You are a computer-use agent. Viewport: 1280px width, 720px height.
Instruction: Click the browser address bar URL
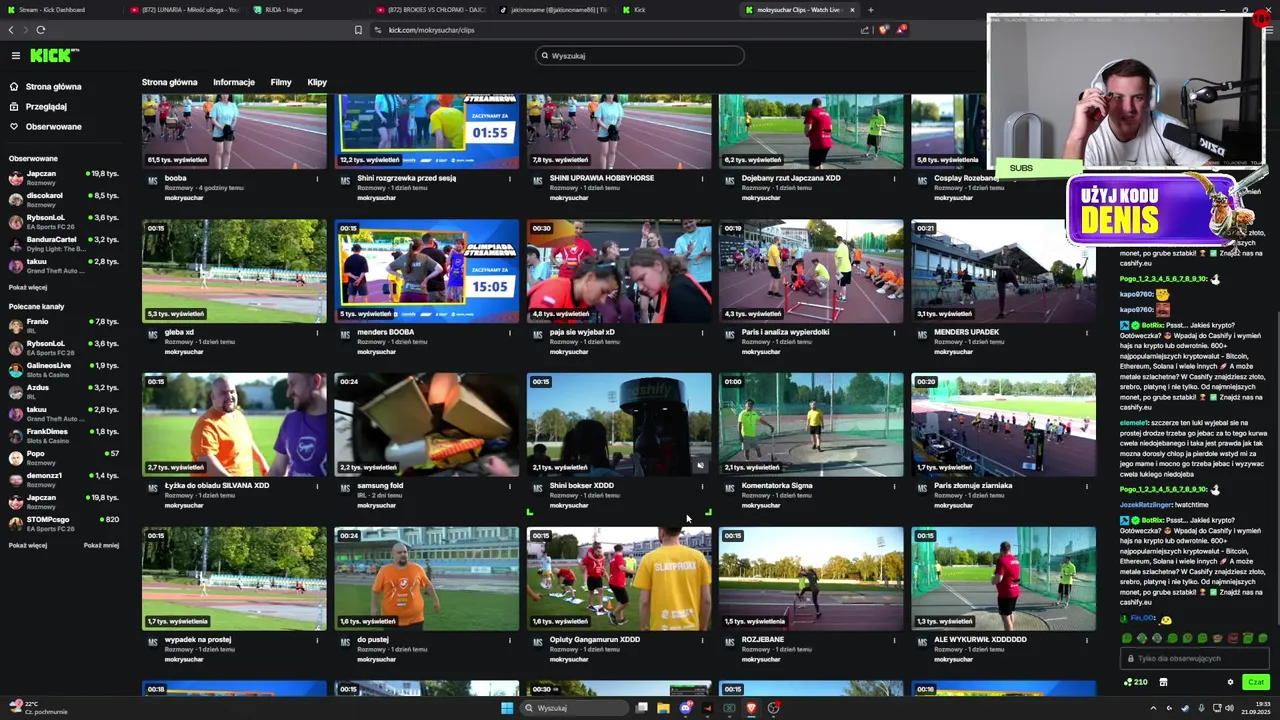[431, 30]
